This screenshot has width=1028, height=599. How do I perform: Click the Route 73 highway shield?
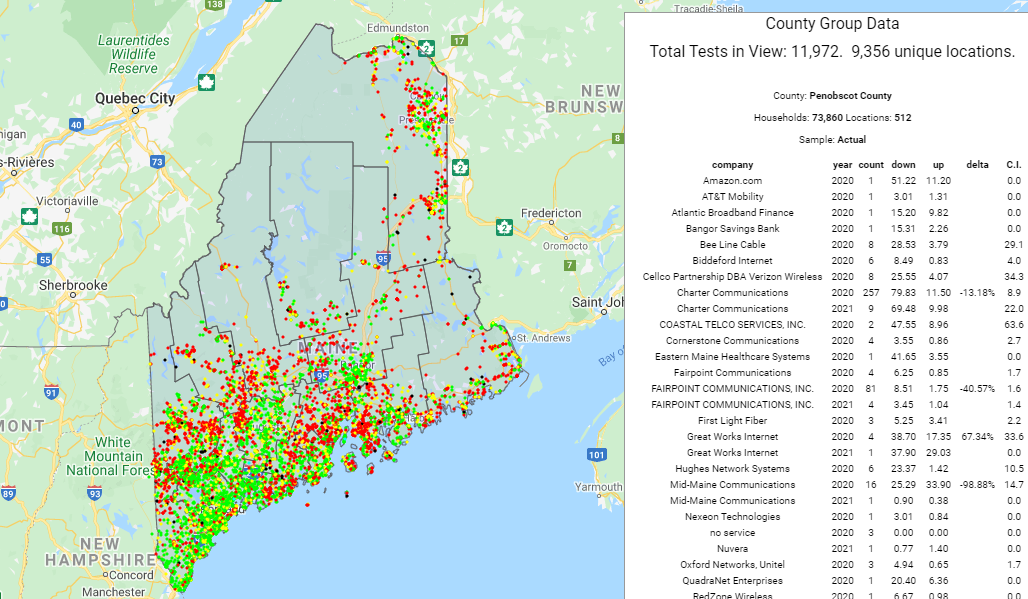pyautogui.click(x=157, y=162)
